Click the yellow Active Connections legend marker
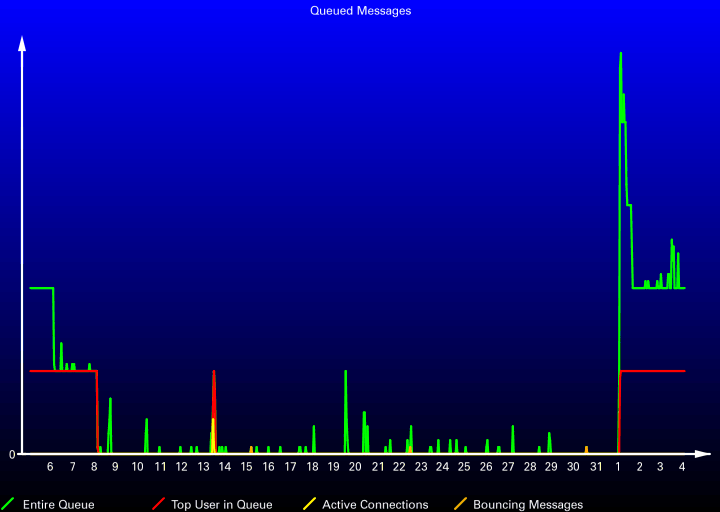720x512 pixels. click(x=309, y=503)
